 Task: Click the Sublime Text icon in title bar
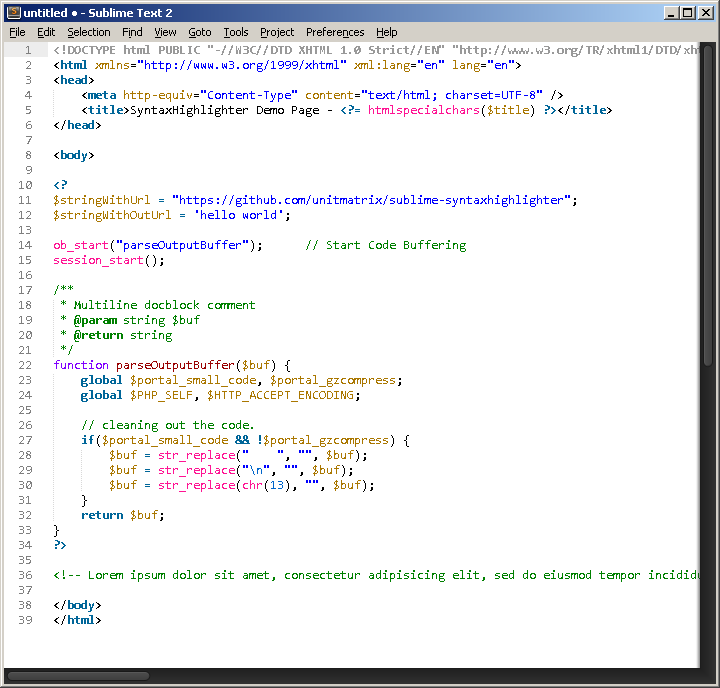pos(14,12)
